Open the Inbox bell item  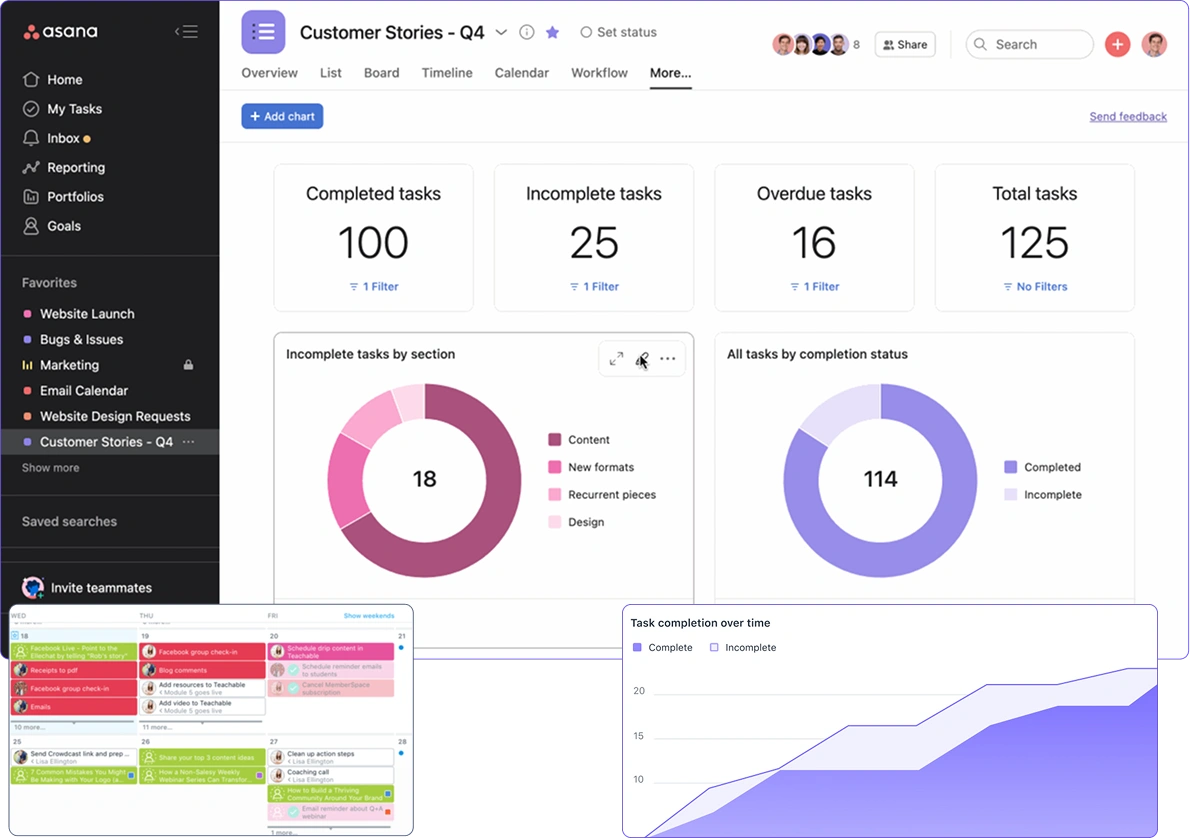click(56, 138)
